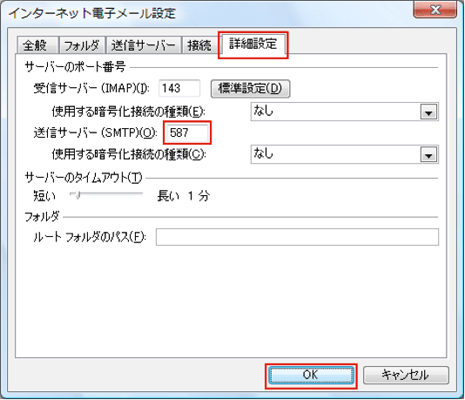Click the 送信サーバー (SMTP)(O) label
The height and width of the screenshot is (400, 465).
point(95,133)
